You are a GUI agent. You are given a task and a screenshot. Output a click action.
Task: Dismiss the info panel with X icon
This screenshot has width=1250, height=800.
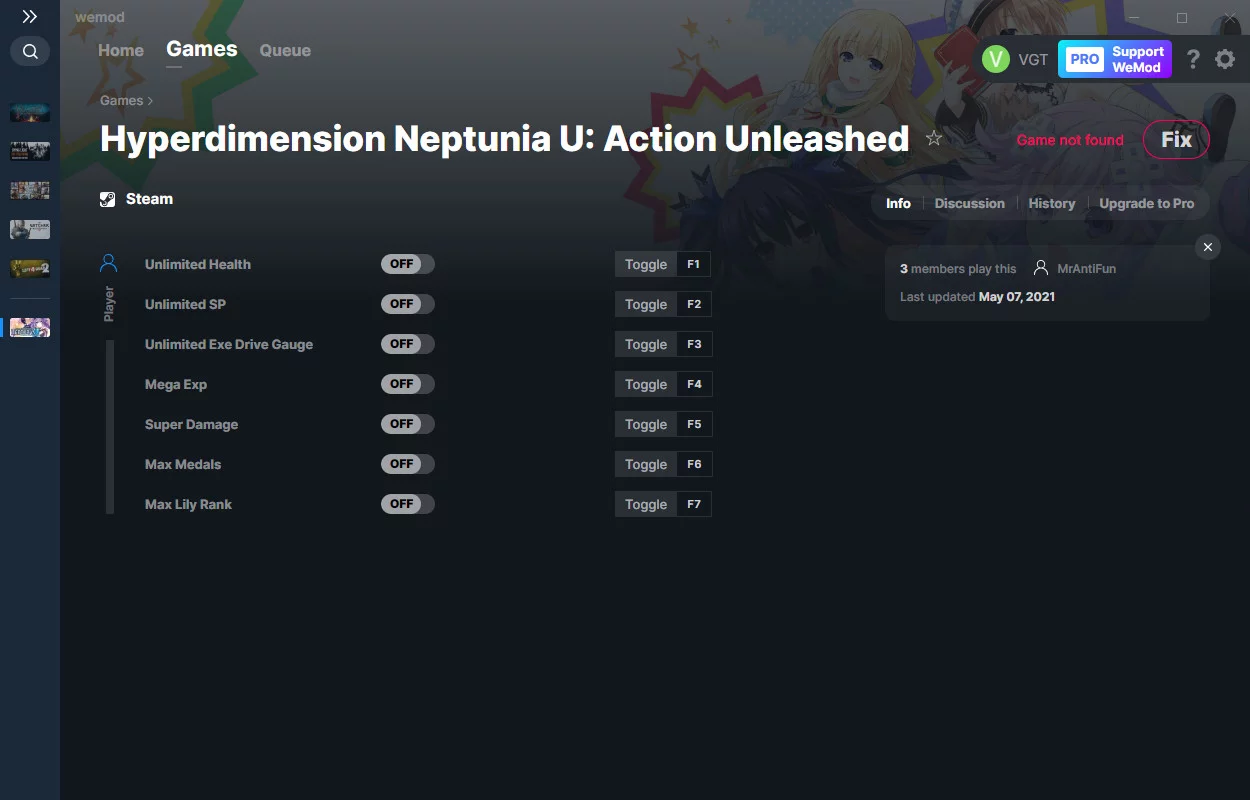tap(1208, 247)
